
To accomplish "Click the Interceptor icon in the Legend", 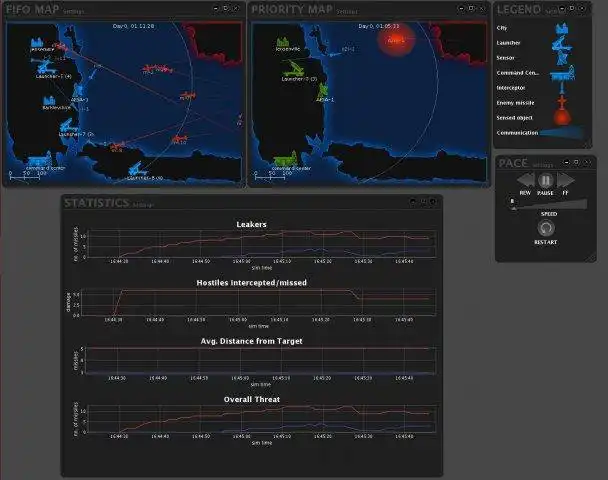I will click(562, 88).
